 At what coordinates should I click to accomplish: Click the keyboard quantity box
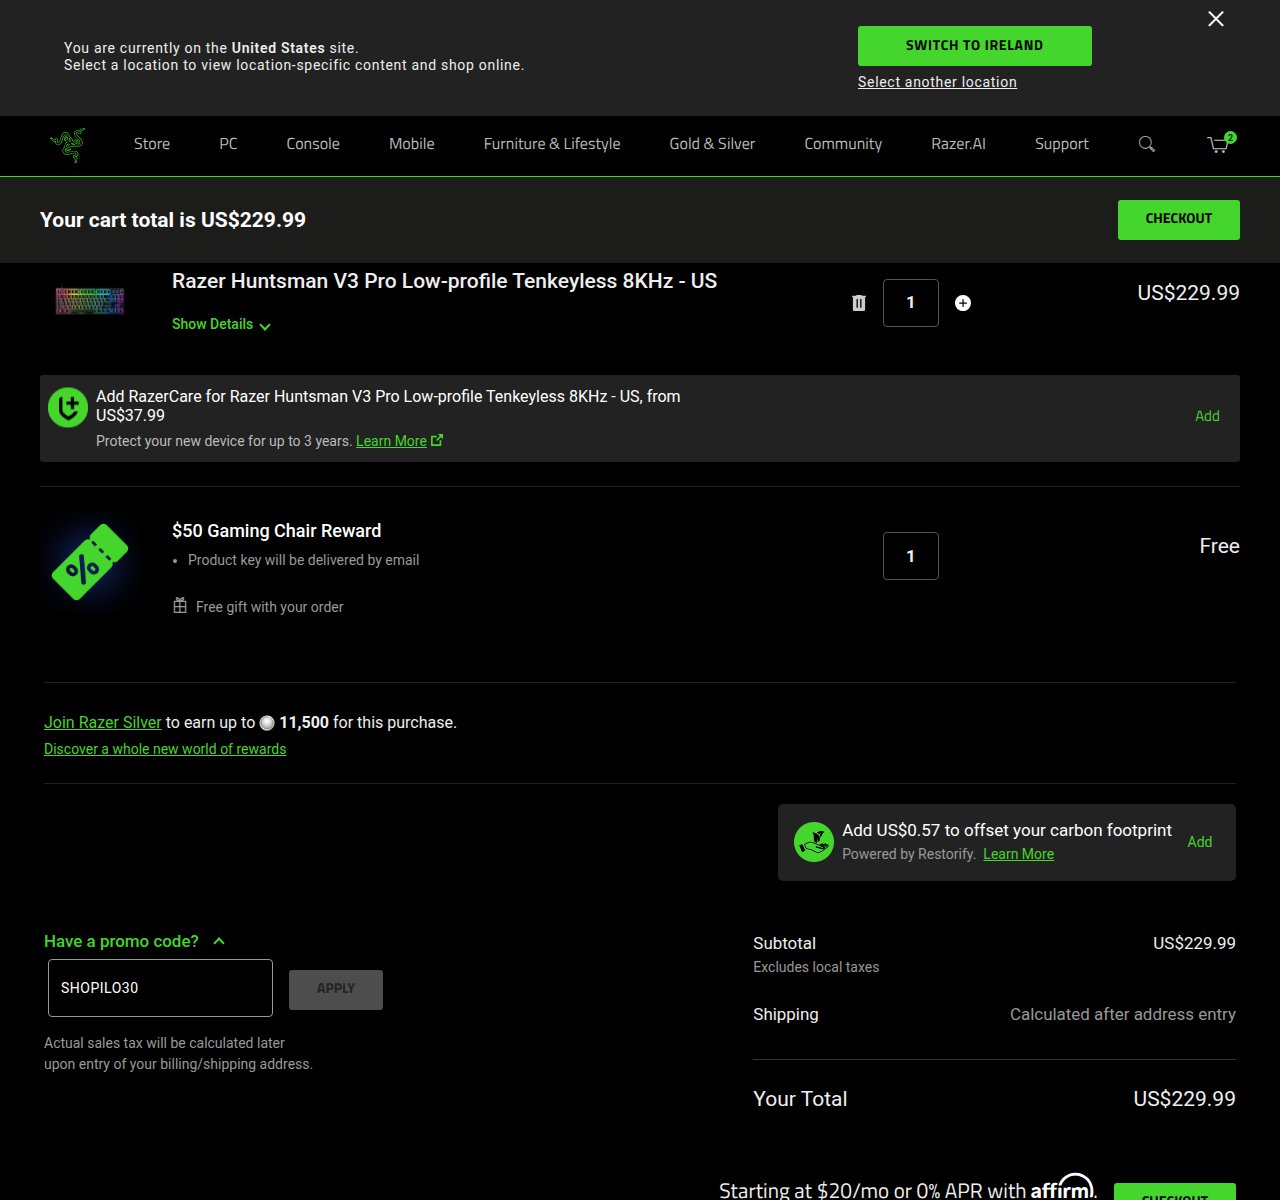click(x=911, y=303)
